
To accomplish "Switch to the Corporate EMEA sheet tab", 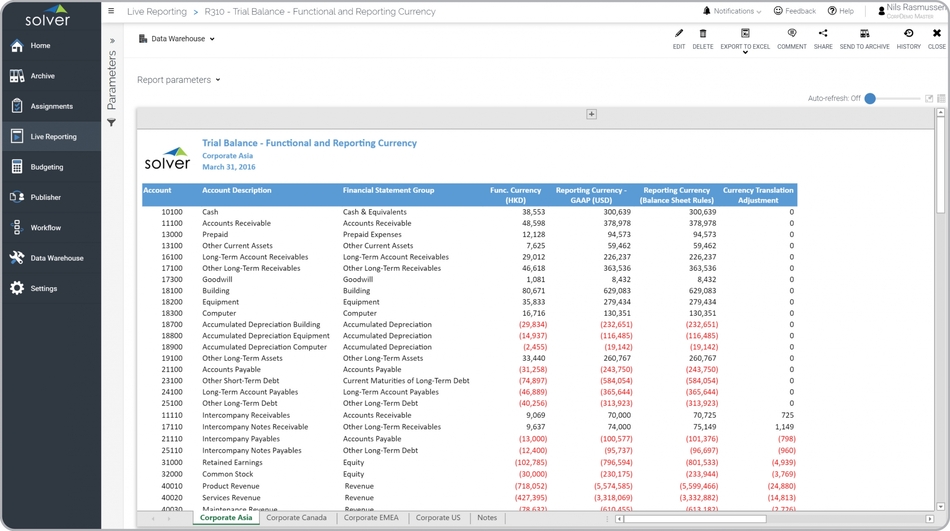I will coord(371,518).
